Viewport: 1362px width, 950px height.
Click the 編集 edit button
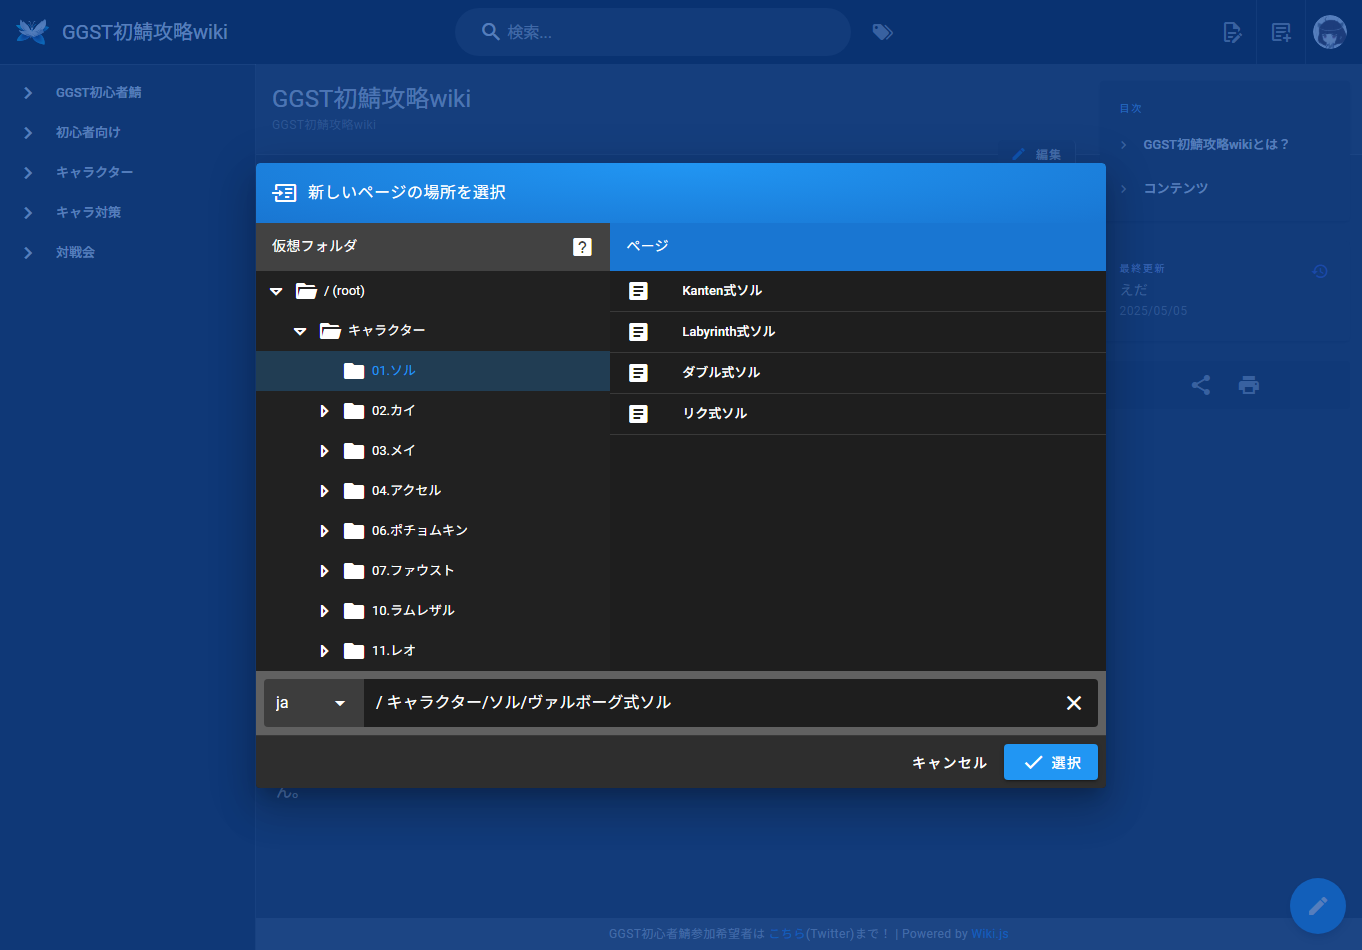point(1037,154)
